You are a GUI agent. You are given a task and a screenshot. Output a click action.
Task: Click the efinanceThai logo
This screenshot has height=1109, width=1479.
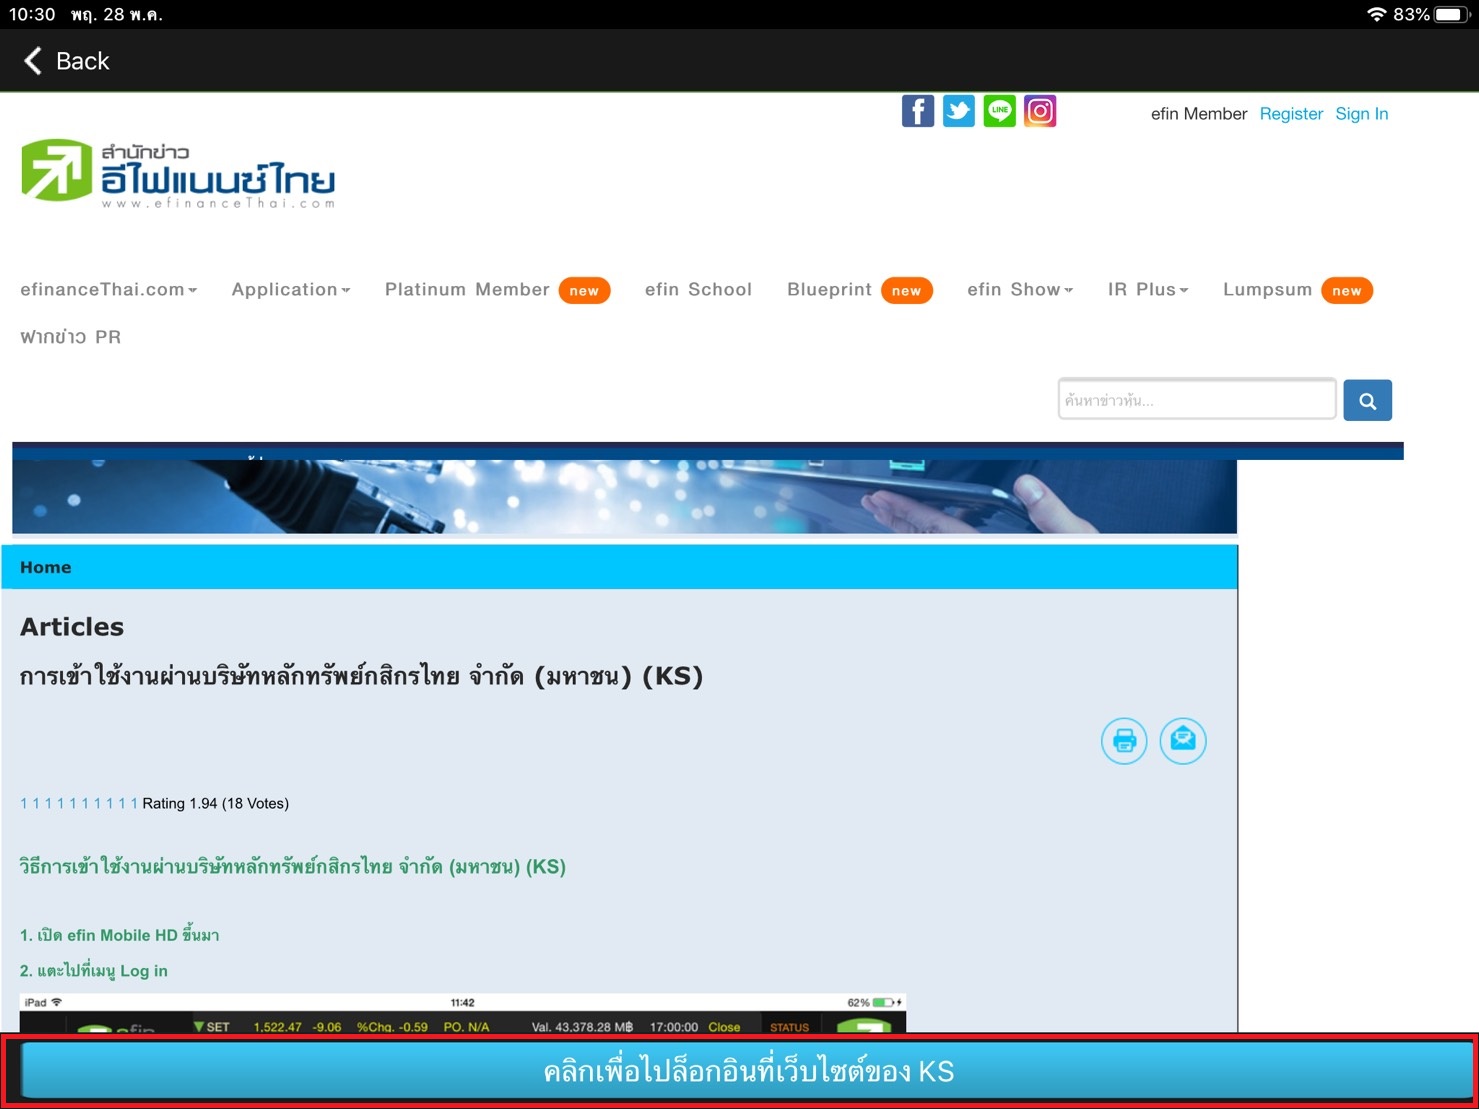coord(178,173)
